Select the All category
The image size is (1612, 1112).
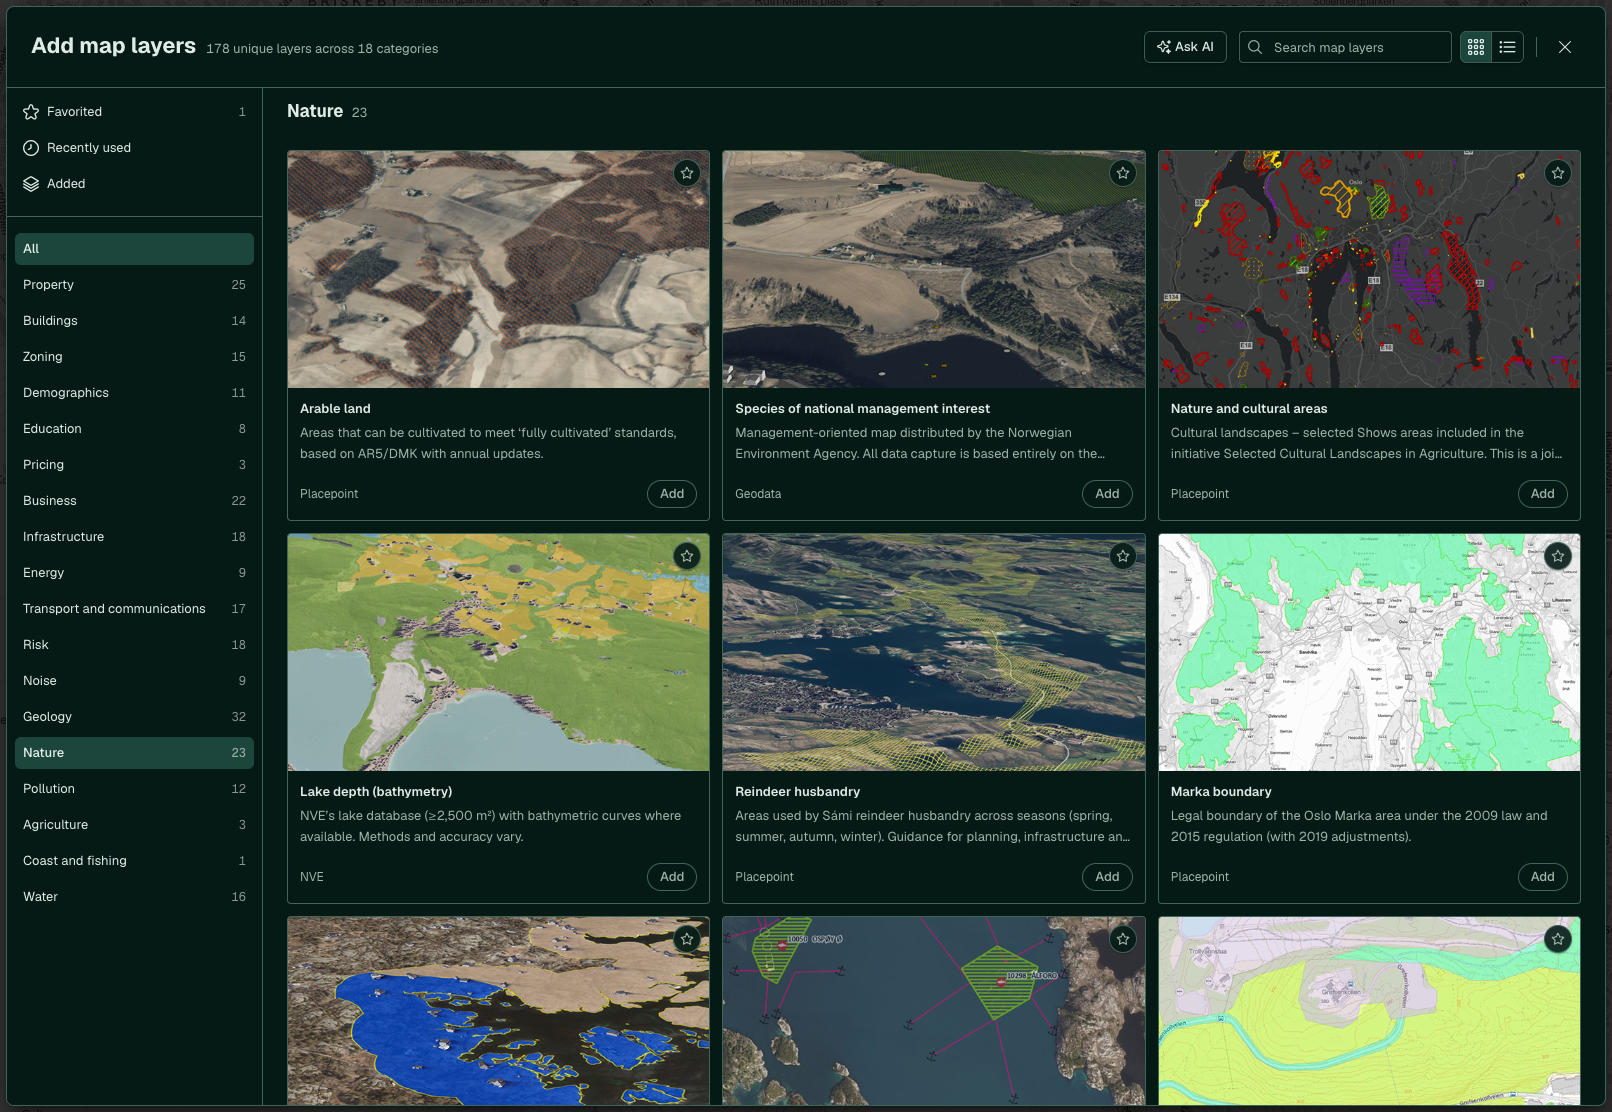(x=134, y=249)
